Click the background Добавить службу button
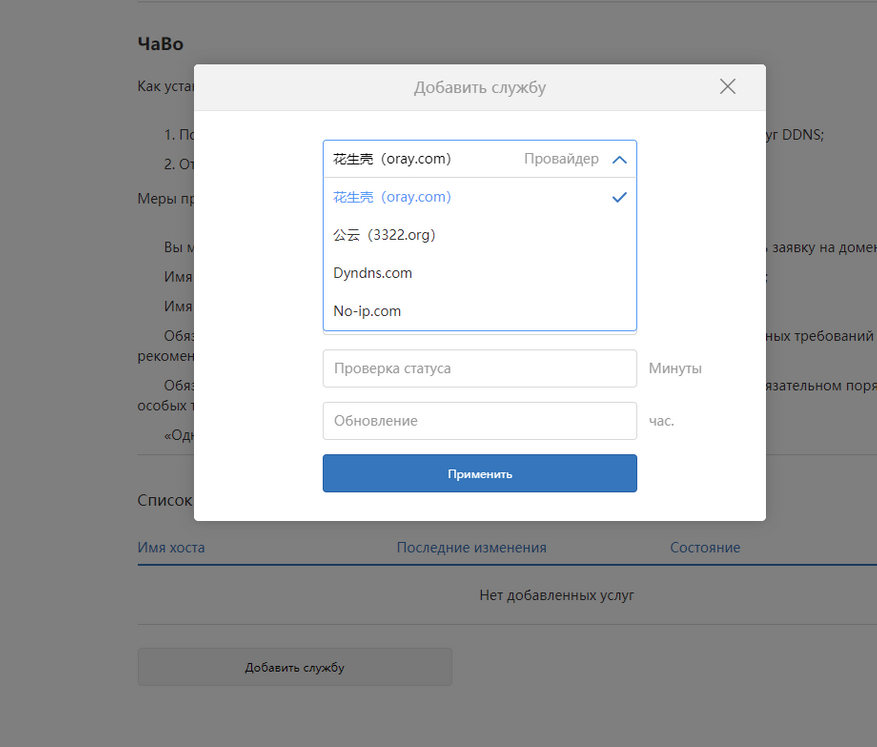The image size is (877, 747). [x=295, y=667]
